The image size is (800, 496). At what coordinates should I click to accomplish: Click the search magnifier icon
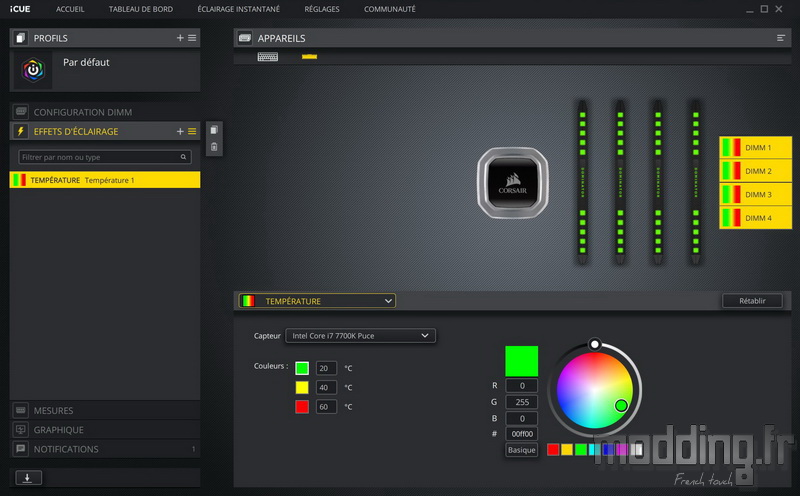coord(183,157)
